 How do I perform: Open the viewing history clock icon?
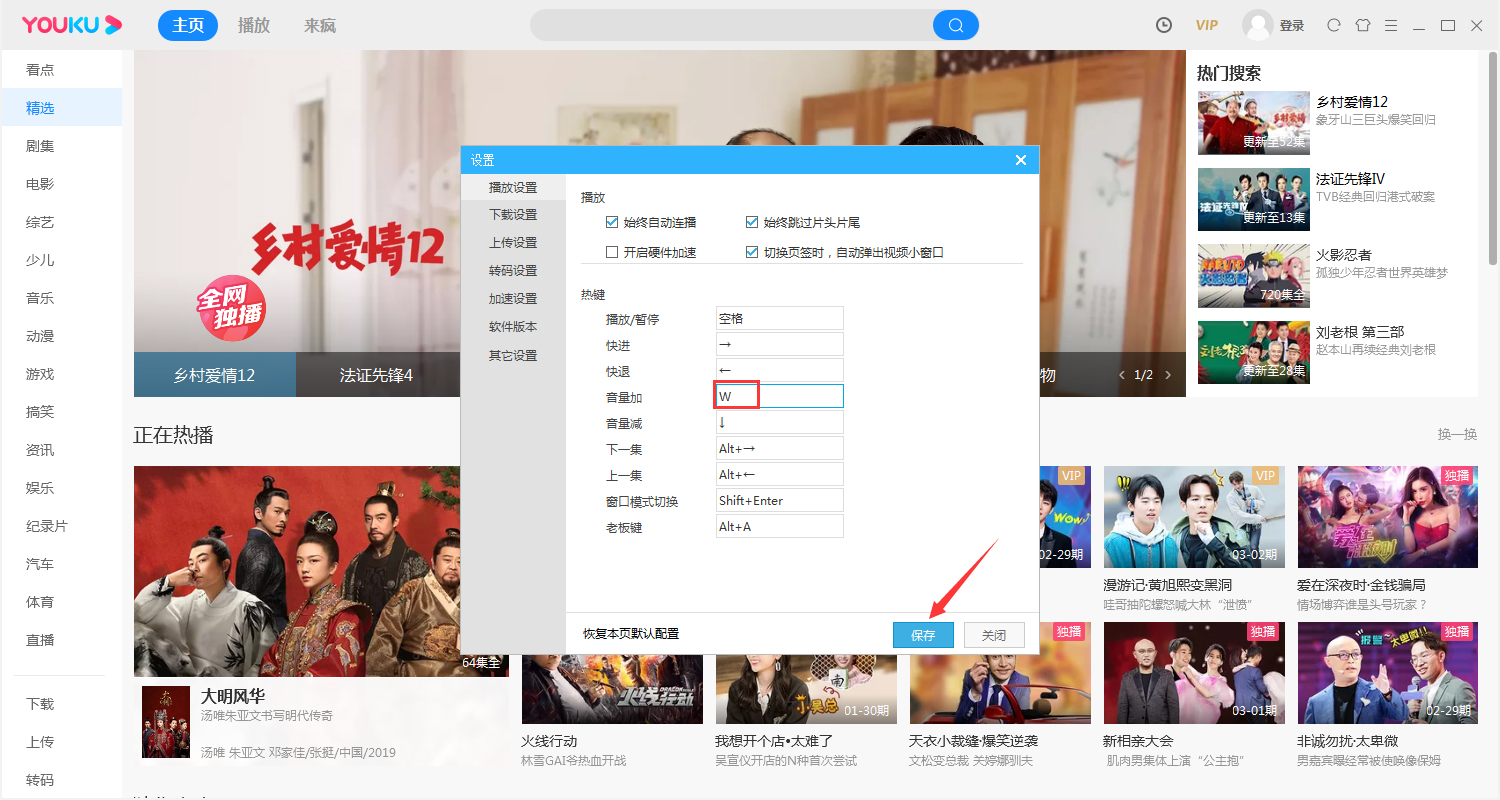click(x=1163, y=24)
